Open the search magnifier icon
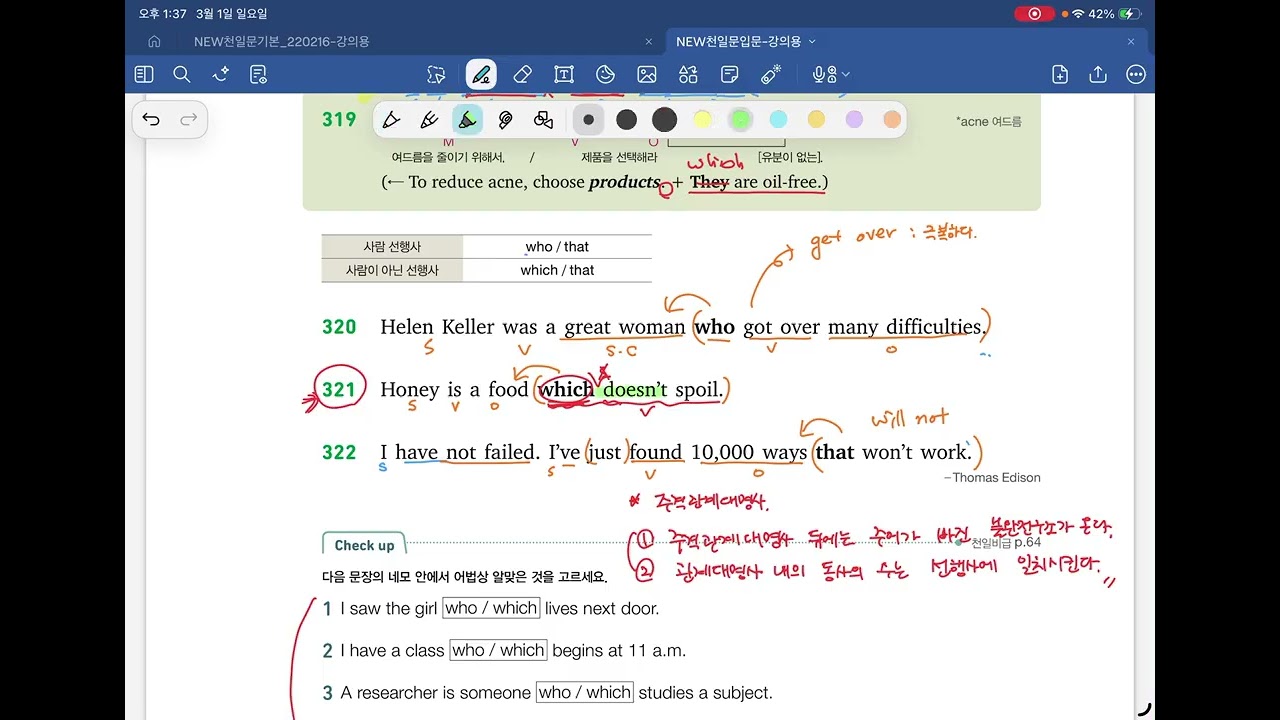This screenshot has width=1280, height=720. pos(182,74)
